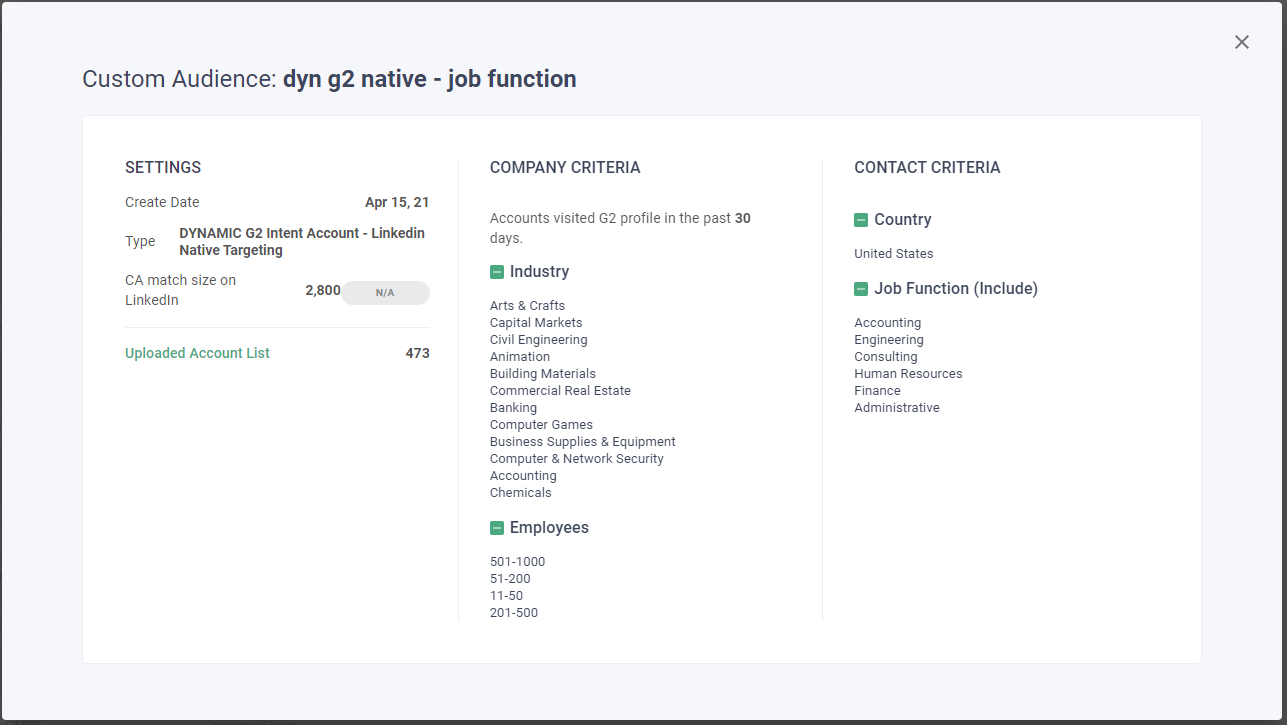Click the 2,800 CA match size value
This screenshot has height=725, width=1287.
(x=322, y=291)
